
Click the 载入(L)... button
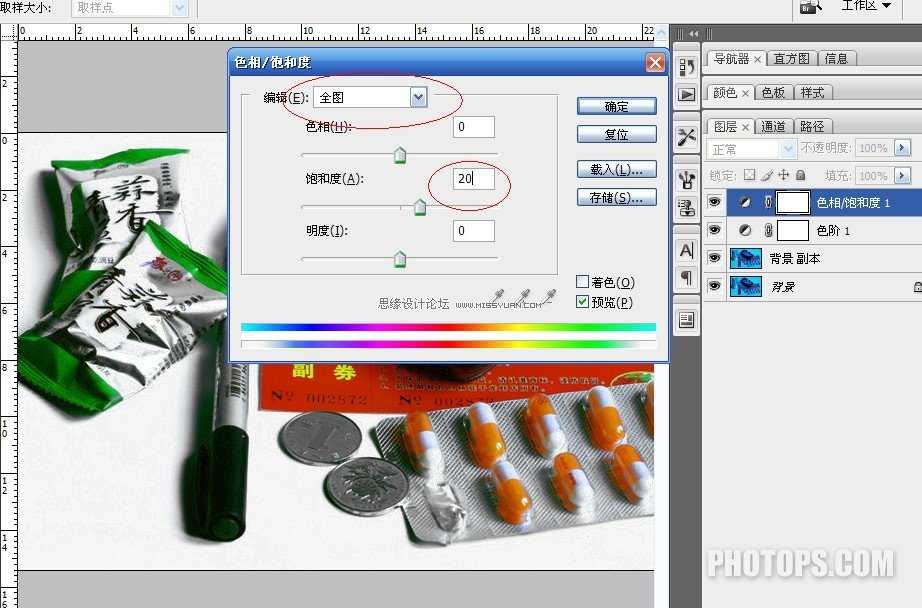616,169
